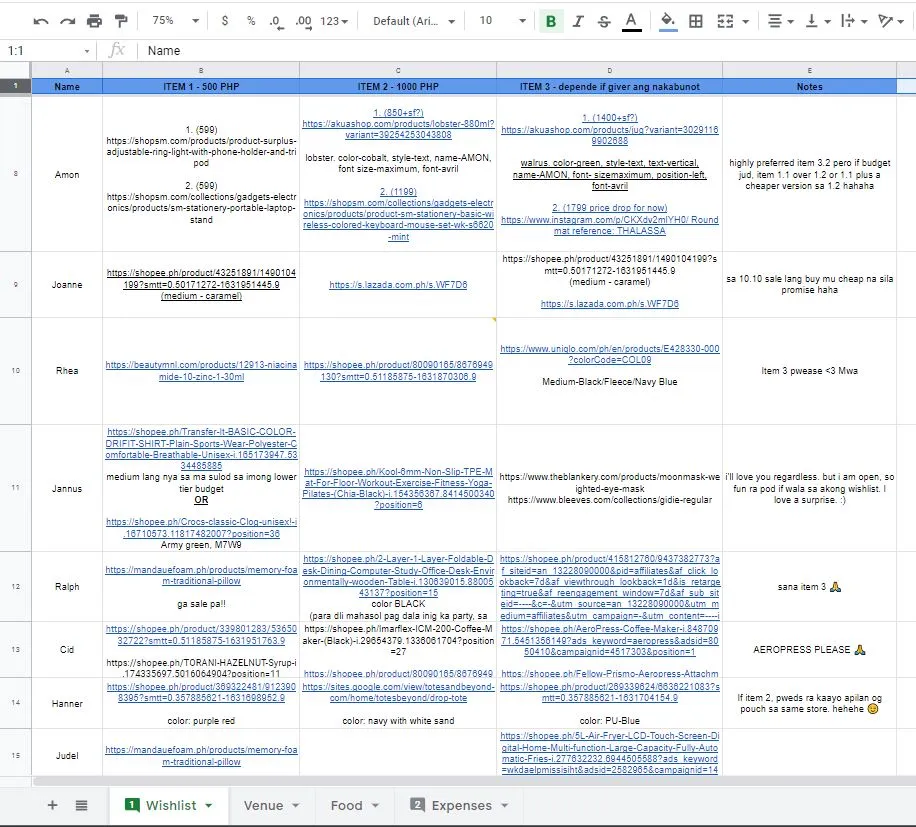Open Venue tab options arrow
916x827 pixels.
coord(296,805)
